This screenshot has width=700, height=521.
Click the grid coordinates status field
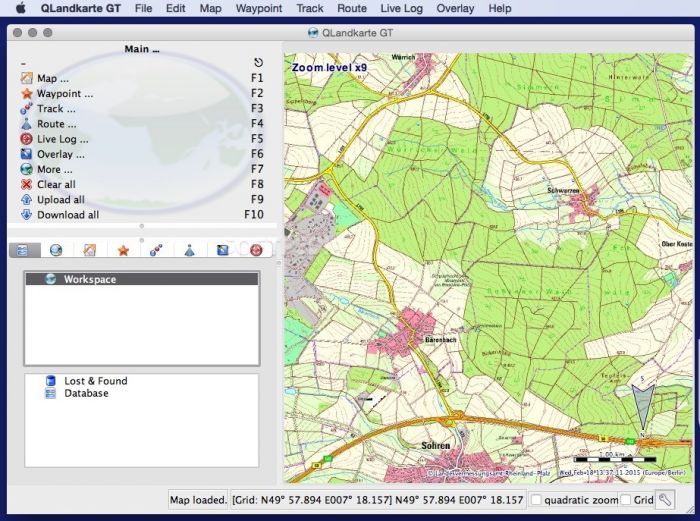click(x=377, y=500)
